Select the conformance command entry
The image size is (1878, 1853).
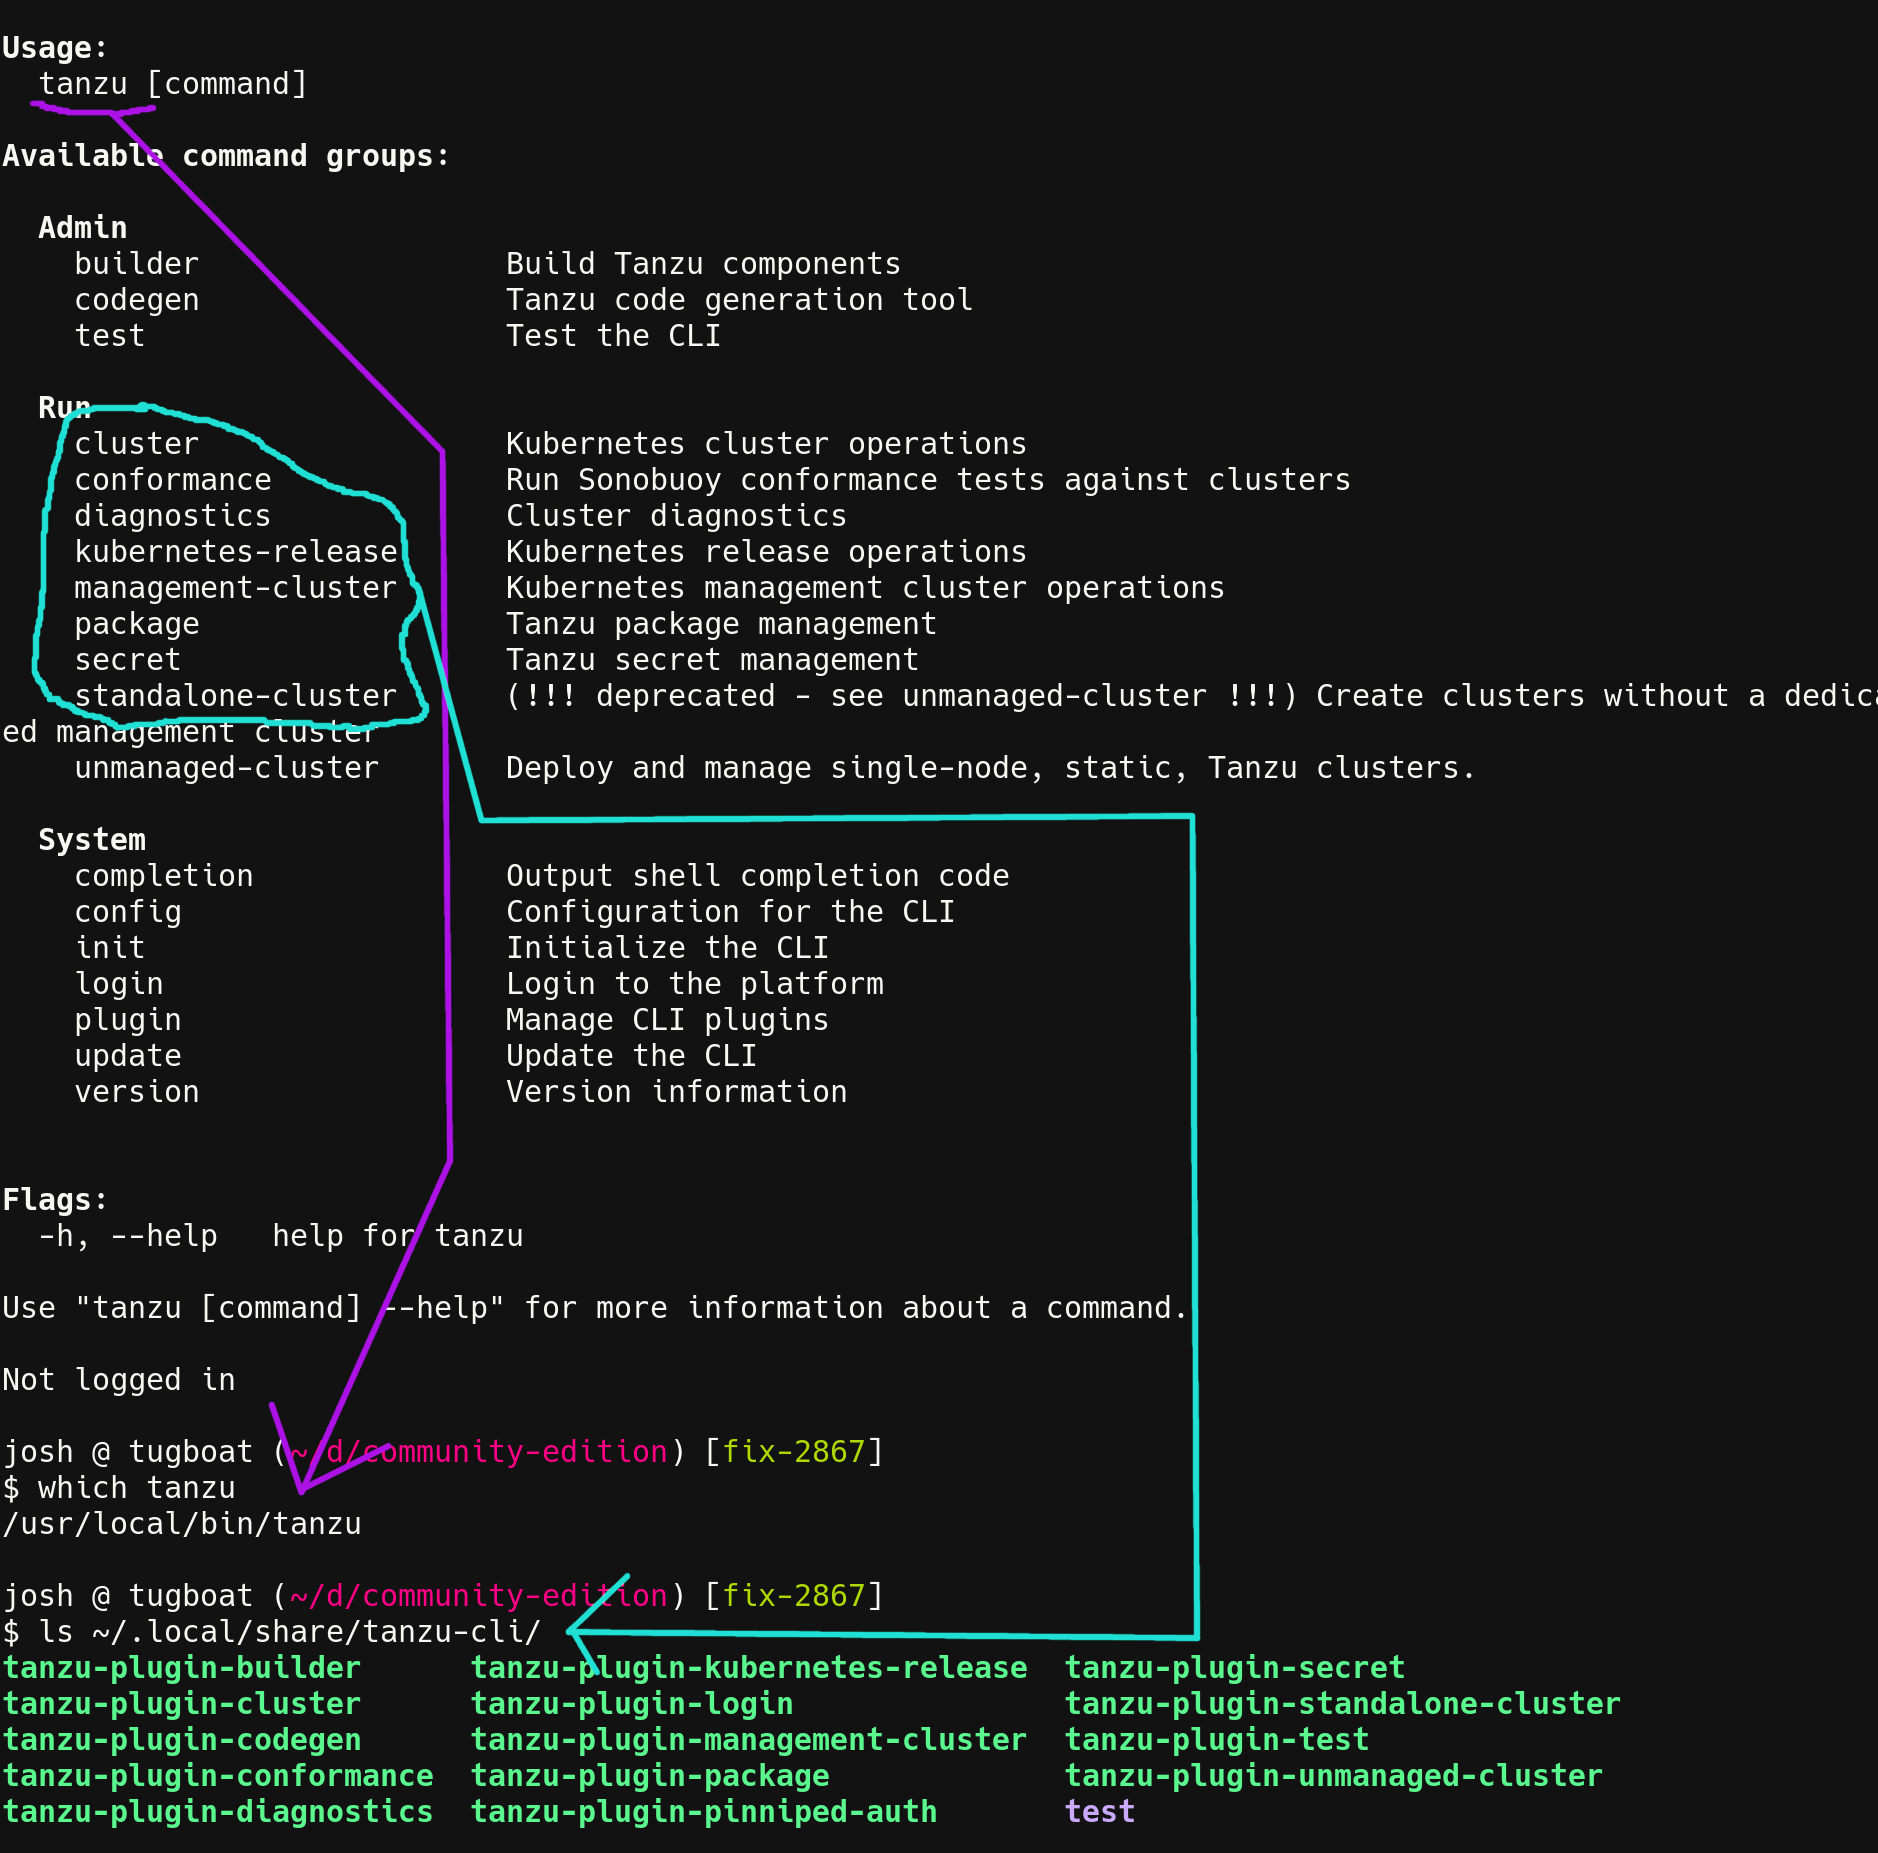(172, 479)
